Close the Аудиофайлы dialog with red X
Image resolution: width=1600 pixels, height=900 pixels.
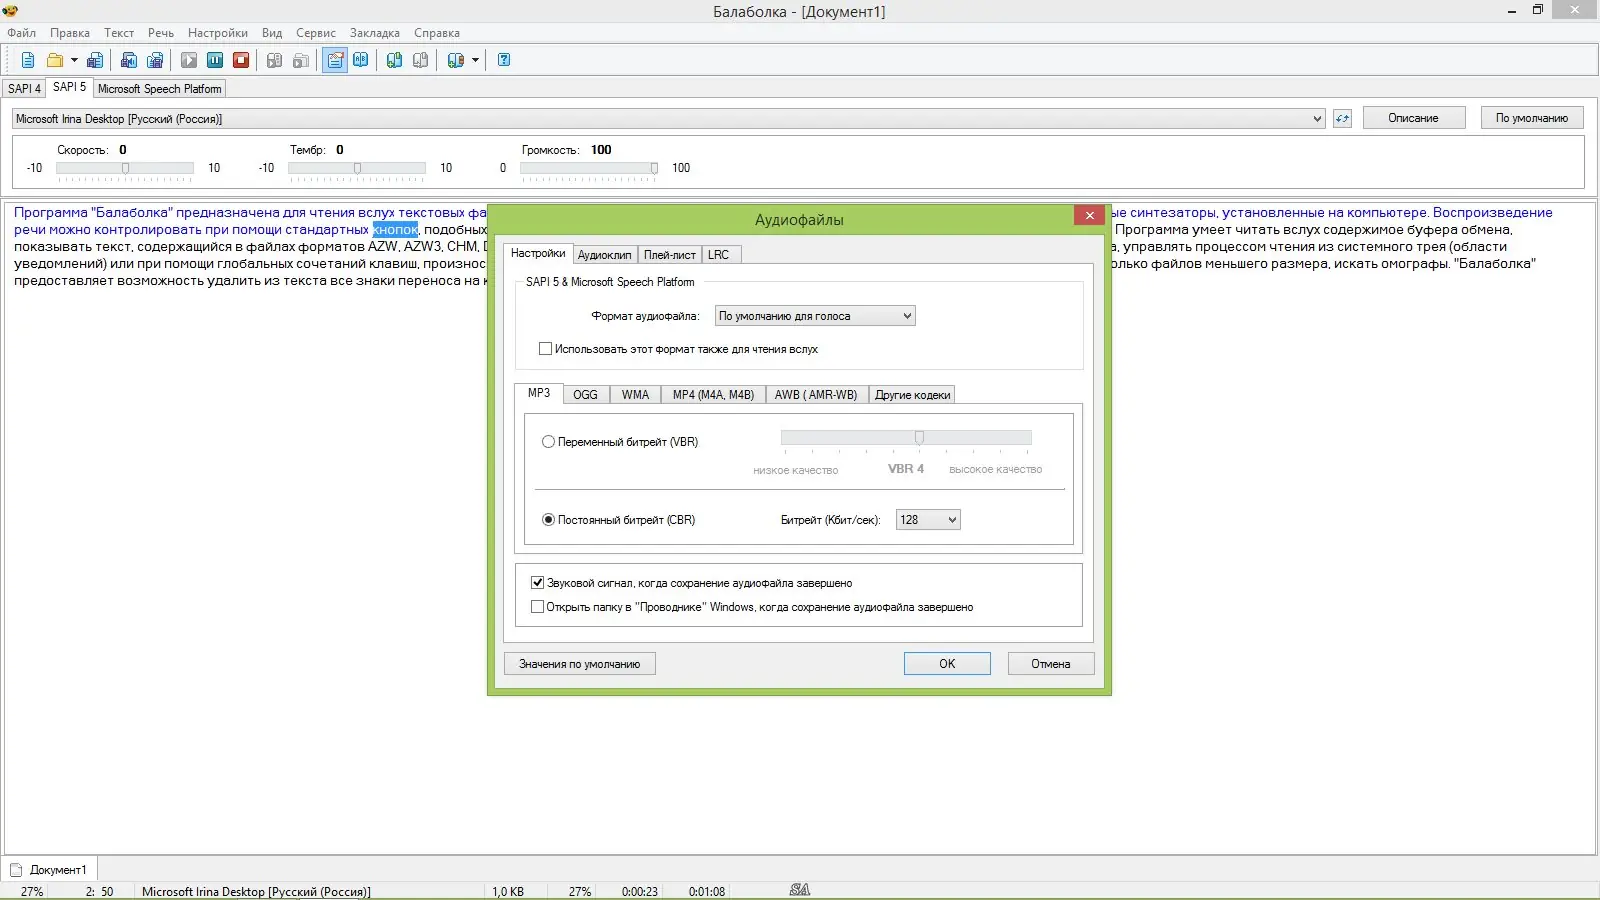tap(1089, 215)
